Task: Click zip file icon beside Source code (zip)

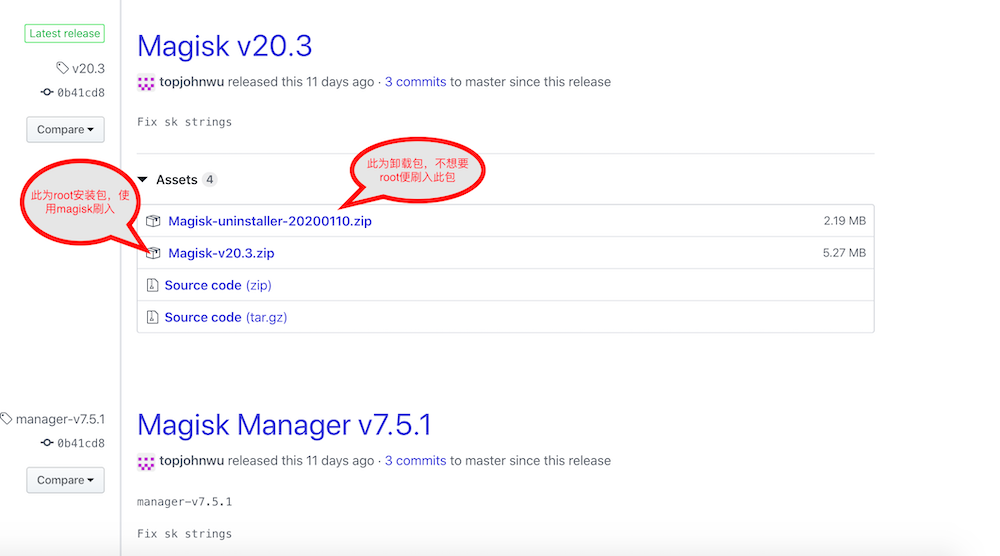Action: 152,285
